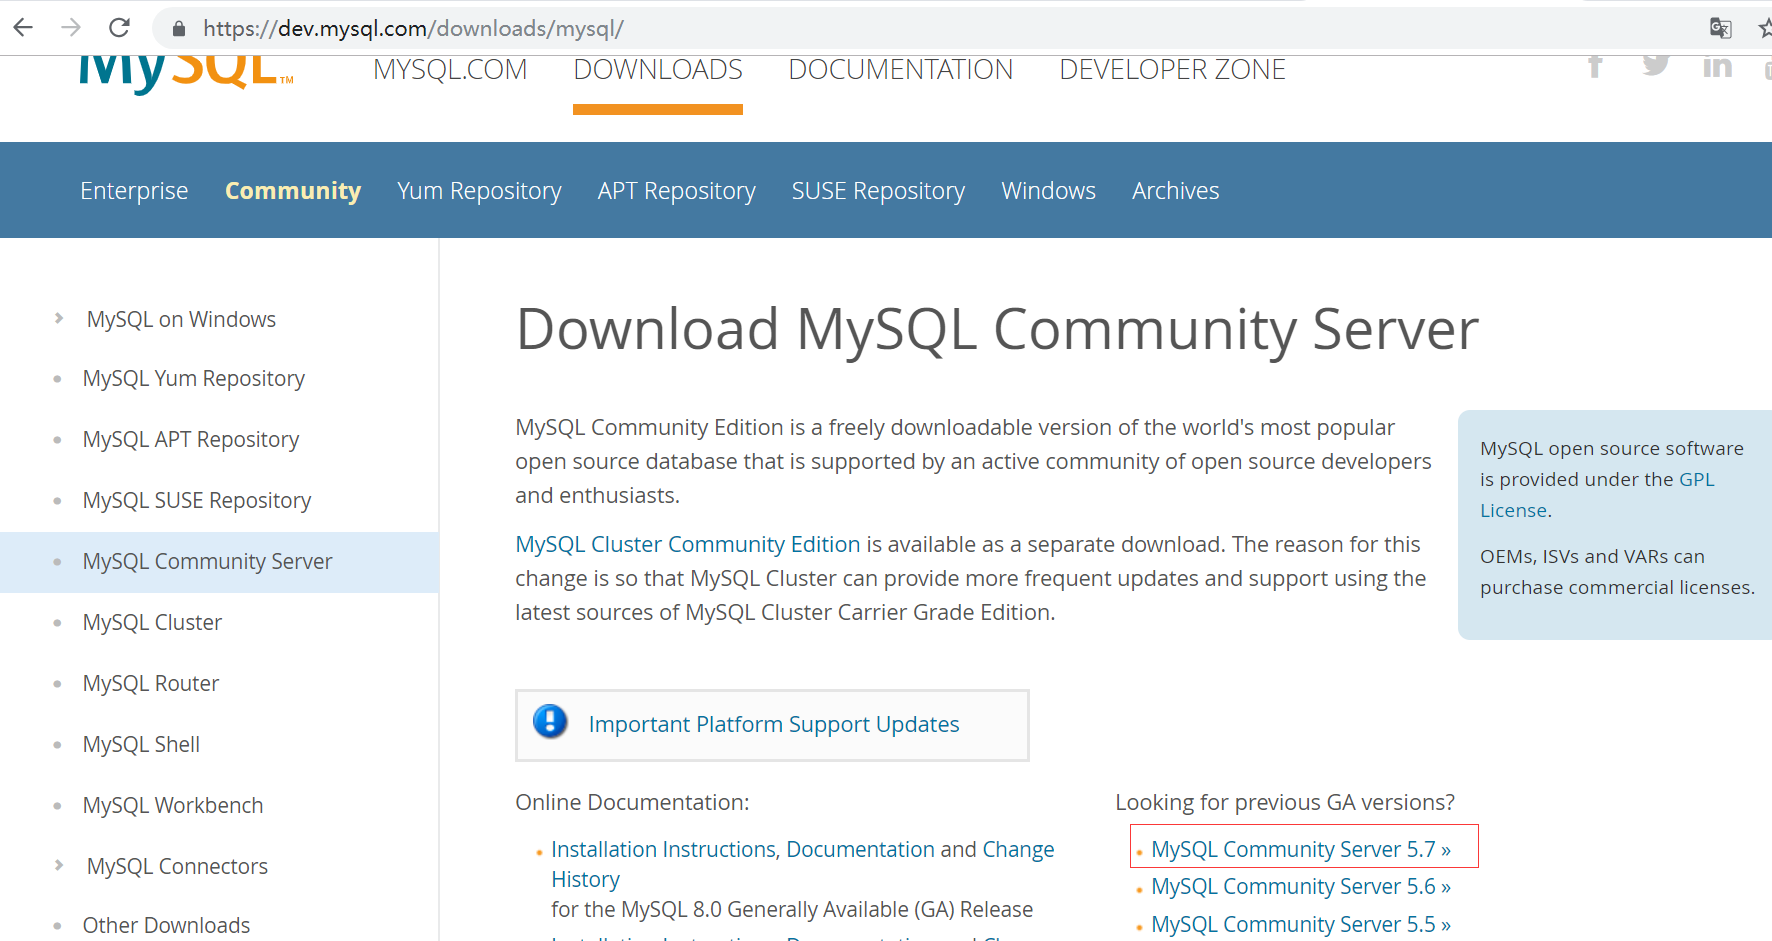This screenshot has height=941, width=1772.
Task: Open Important Platform Support Updates link
Action: coord(774,724)
